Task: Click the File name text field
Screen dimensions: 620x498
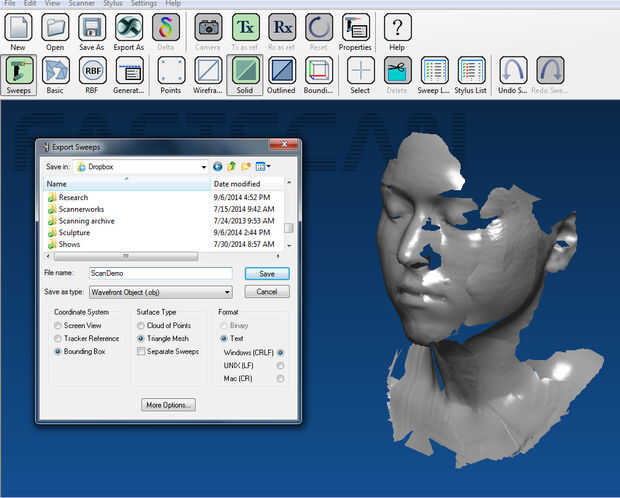Action: [x=159, y=273]
